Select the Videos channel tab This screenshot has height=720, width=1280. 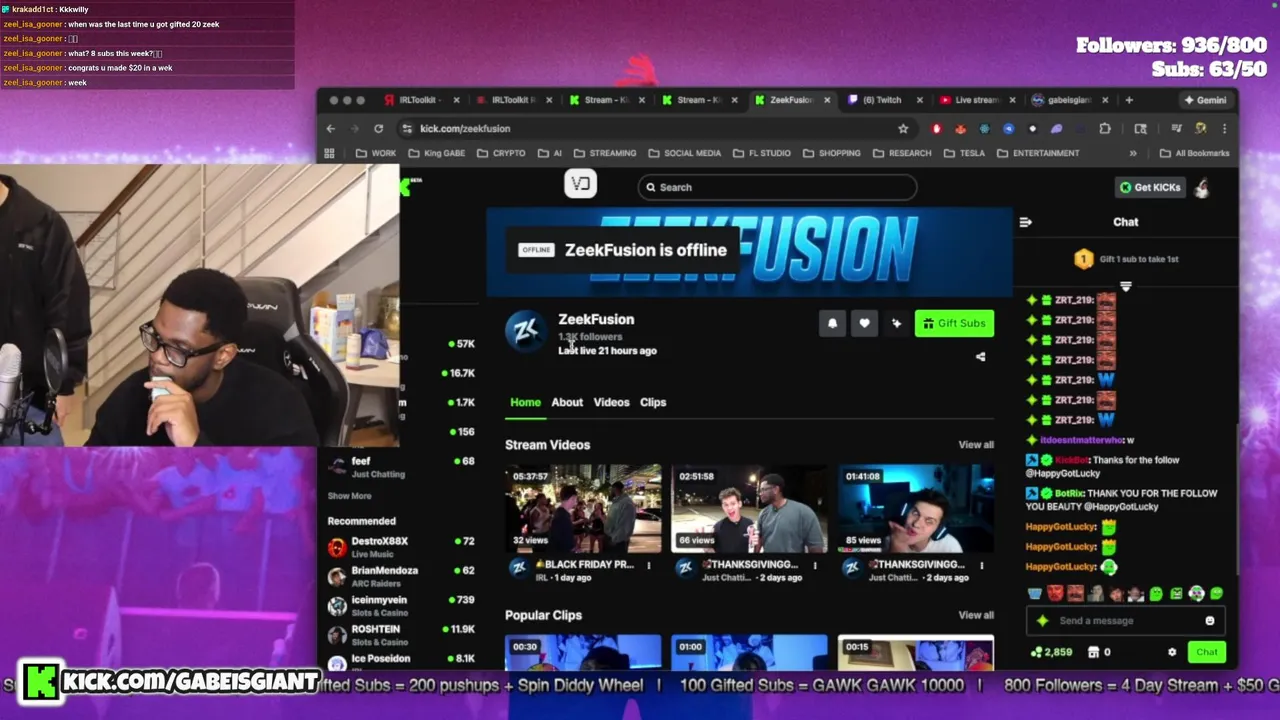[x=611, y=402]
